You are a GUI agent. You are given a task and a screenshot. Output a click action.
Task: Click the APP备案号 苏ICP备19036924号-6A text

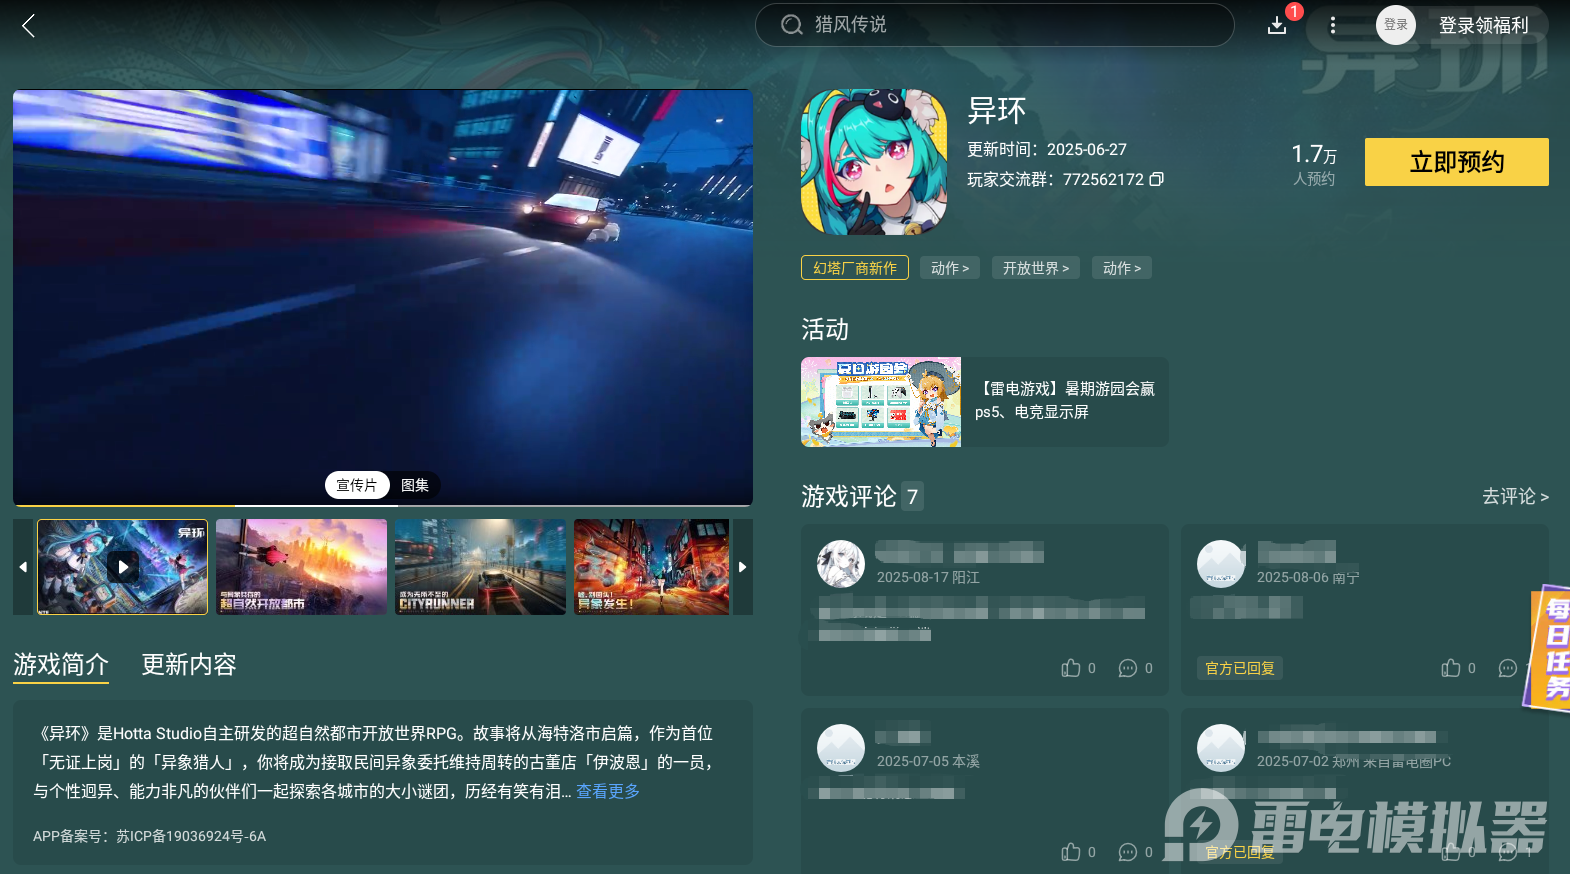click(150, 836)
